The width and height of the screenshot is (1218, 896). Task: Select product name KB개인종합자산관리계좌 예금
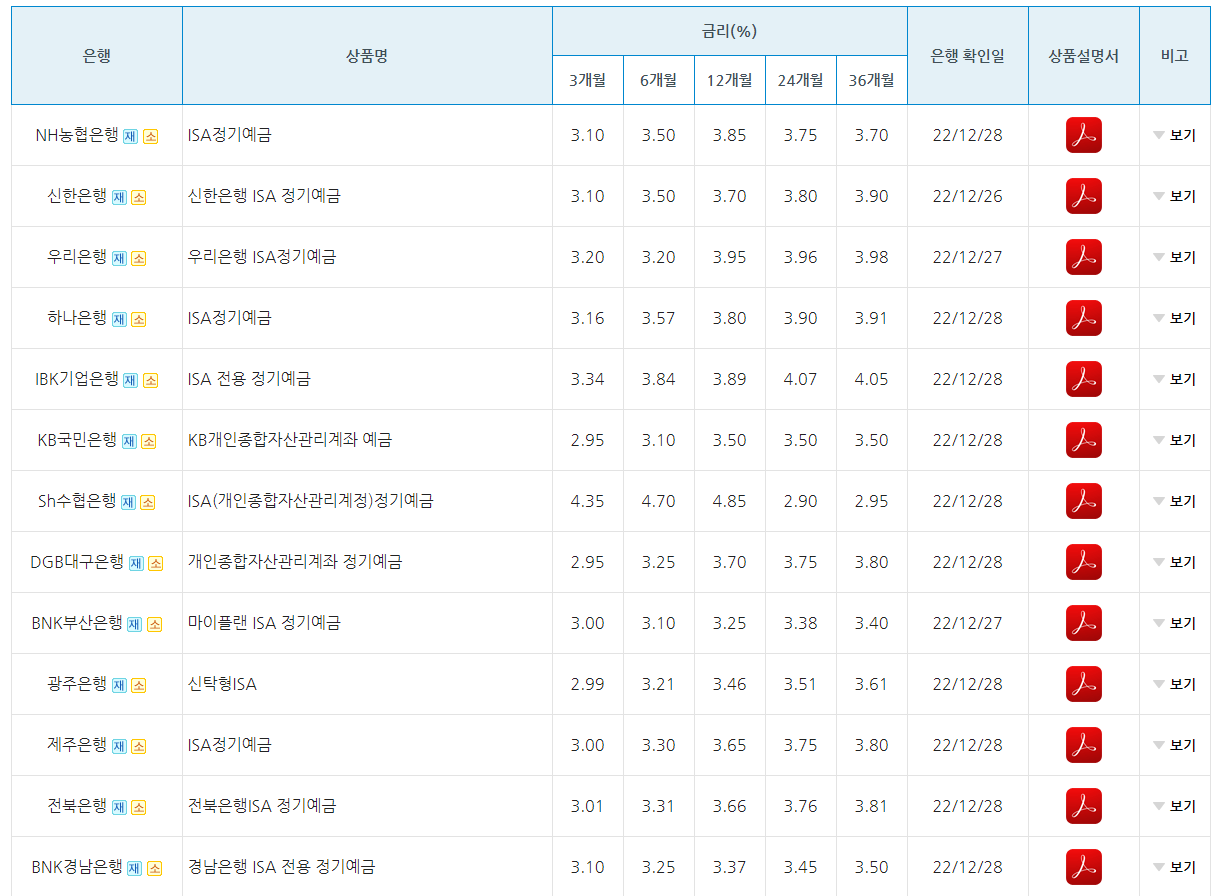click(290, 440)
